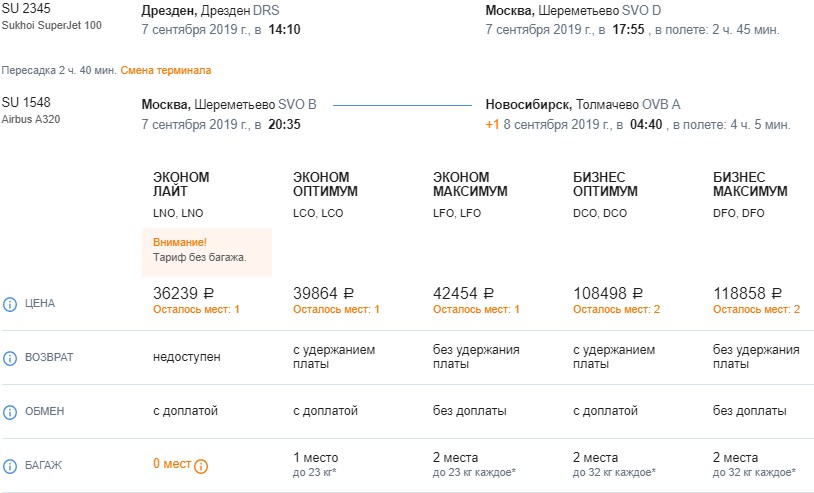Click info icon next to ЦЕНА
Viewport: 814px width, 493px height.
[x=10, y=303]
